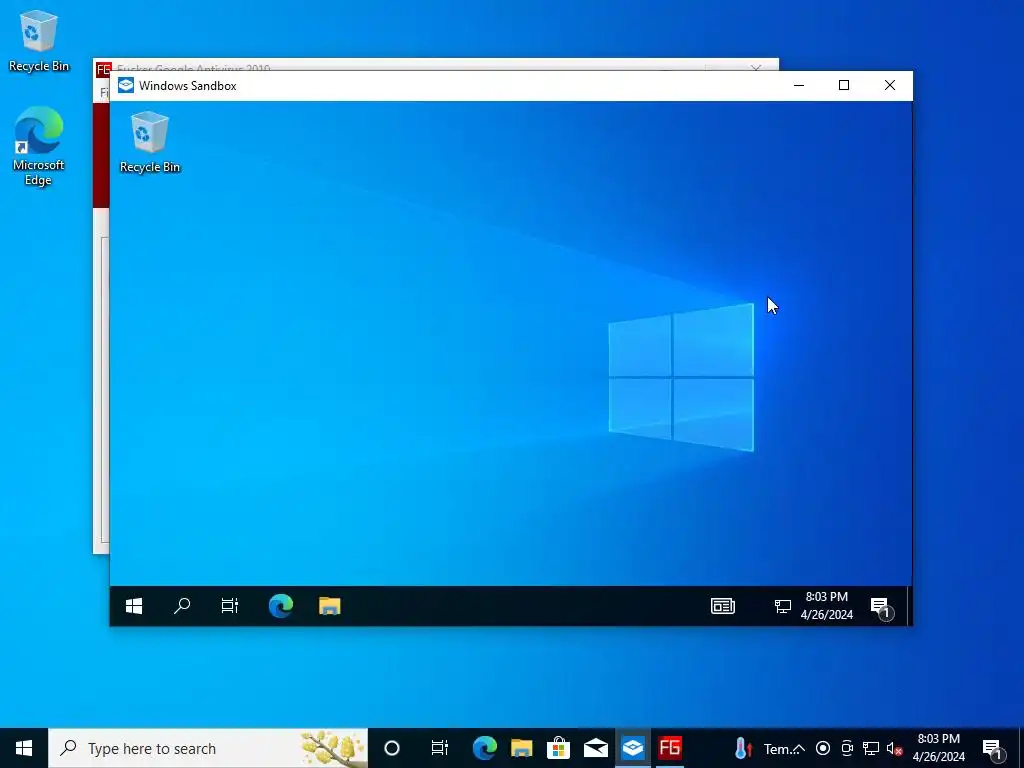Switch to Windows Sandbox taskbar button
1024x768 pixels.
[633, 748]
